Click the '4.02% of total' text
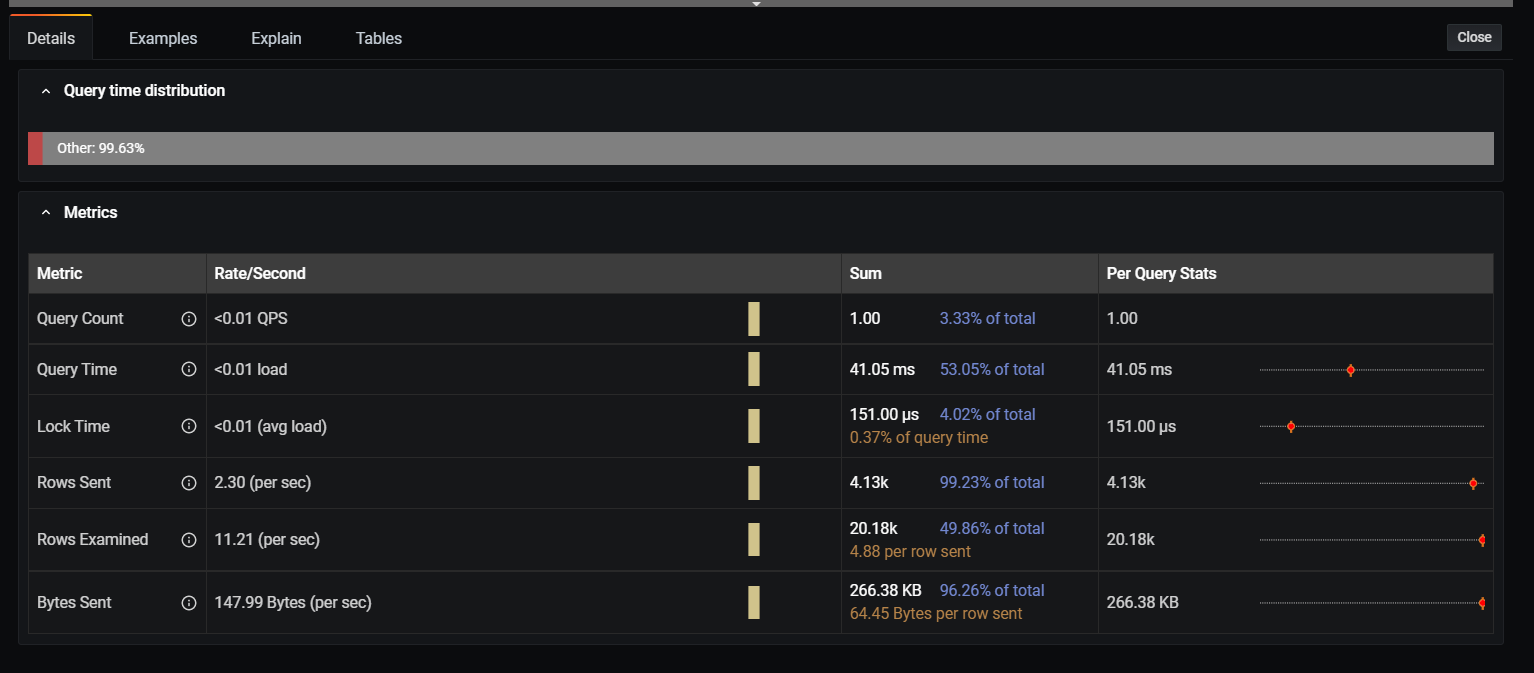 (988, 414)
